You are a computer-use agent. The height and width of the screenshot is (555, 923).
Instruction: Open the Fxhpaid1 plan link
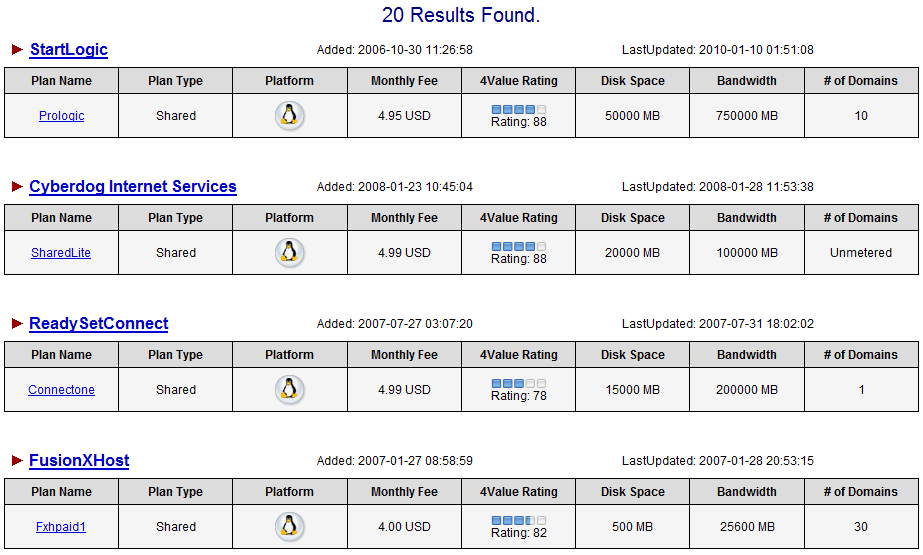(x=61, y=527)
